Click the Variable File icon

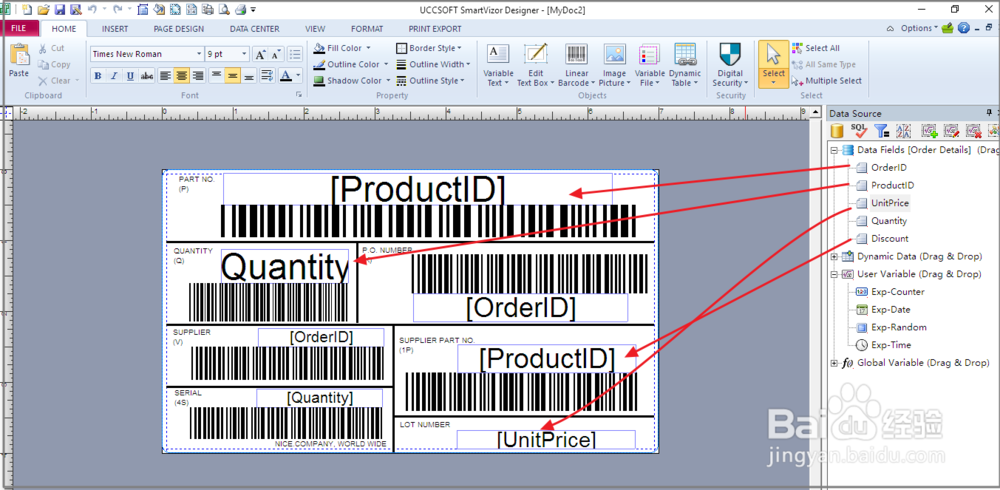[649, 54]
